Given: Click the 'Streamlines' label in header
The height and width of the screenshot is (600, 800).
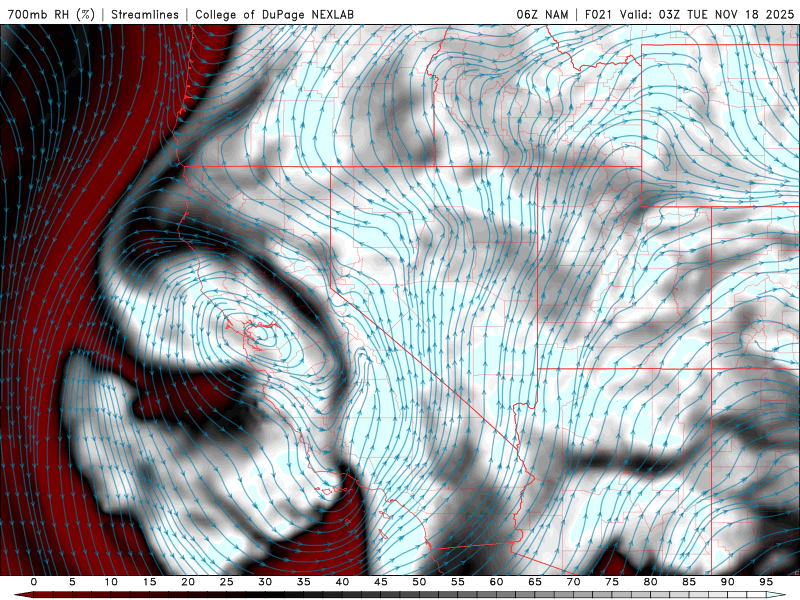Looking at the screenshot, I should click(x=145, y=14).
